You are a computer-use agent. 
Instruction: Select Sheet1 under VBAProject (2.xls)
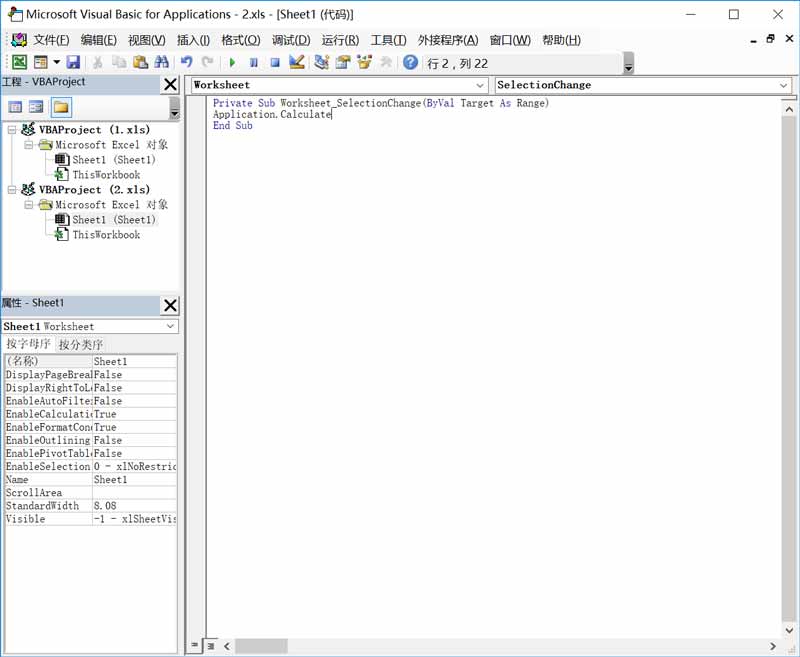[x=114, y=220]
